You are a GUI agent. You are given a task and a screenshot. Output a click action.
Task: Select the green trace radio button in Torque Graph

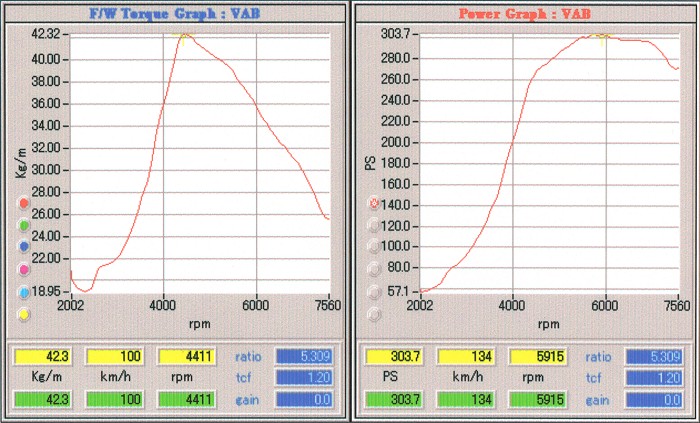coord(24,225)
